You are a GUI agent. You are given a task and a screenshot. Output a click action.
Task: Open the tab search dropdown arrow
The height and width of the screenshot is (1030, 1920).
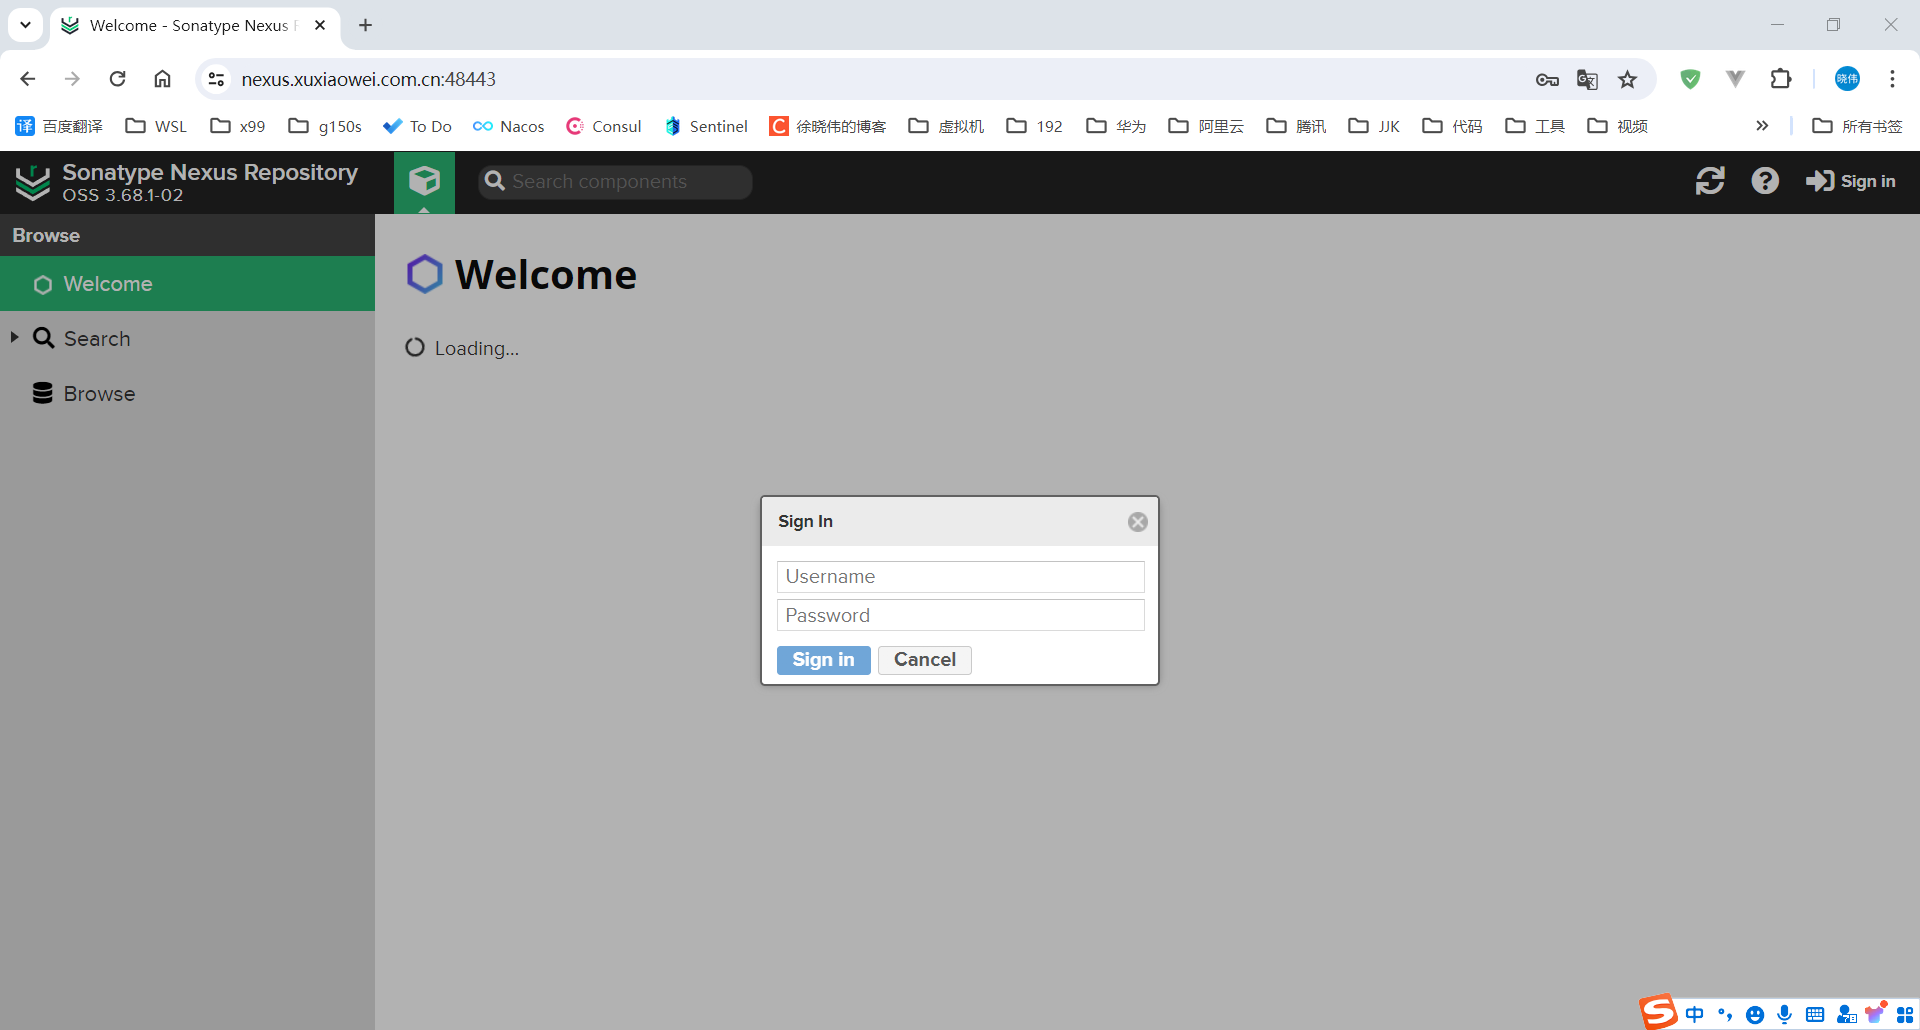coord(25,25)
